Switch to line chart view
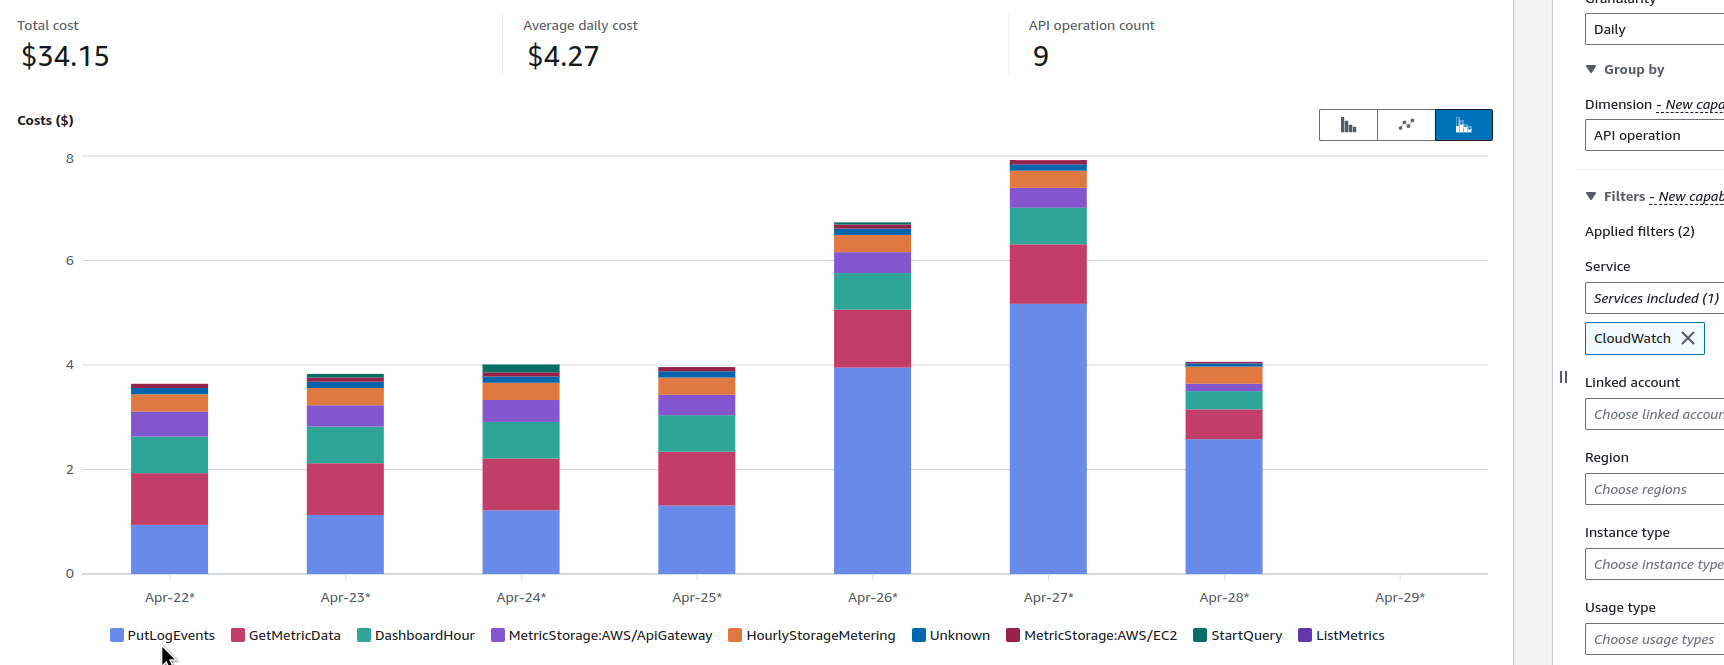1724x665 pixels. [1406, 125]
